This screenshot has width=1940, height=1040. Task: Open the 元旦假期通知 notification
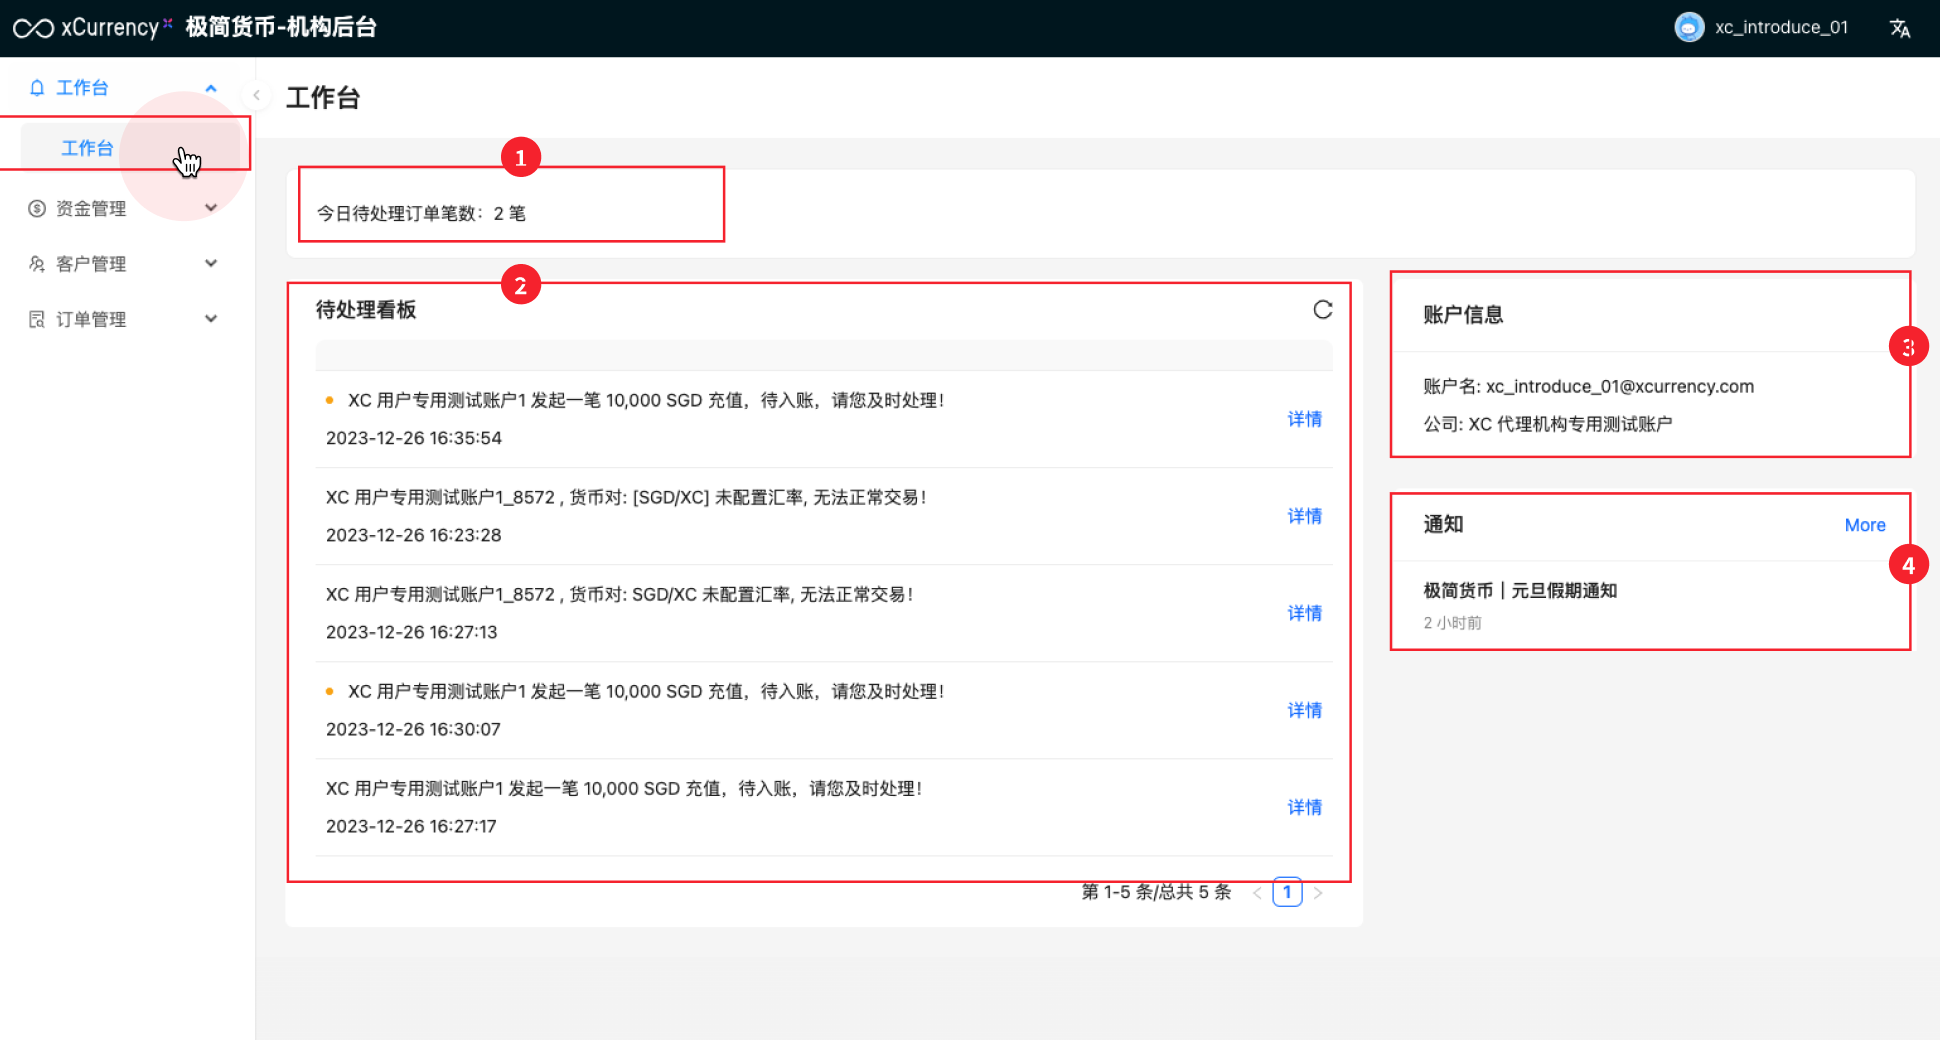coord(1520,591)
